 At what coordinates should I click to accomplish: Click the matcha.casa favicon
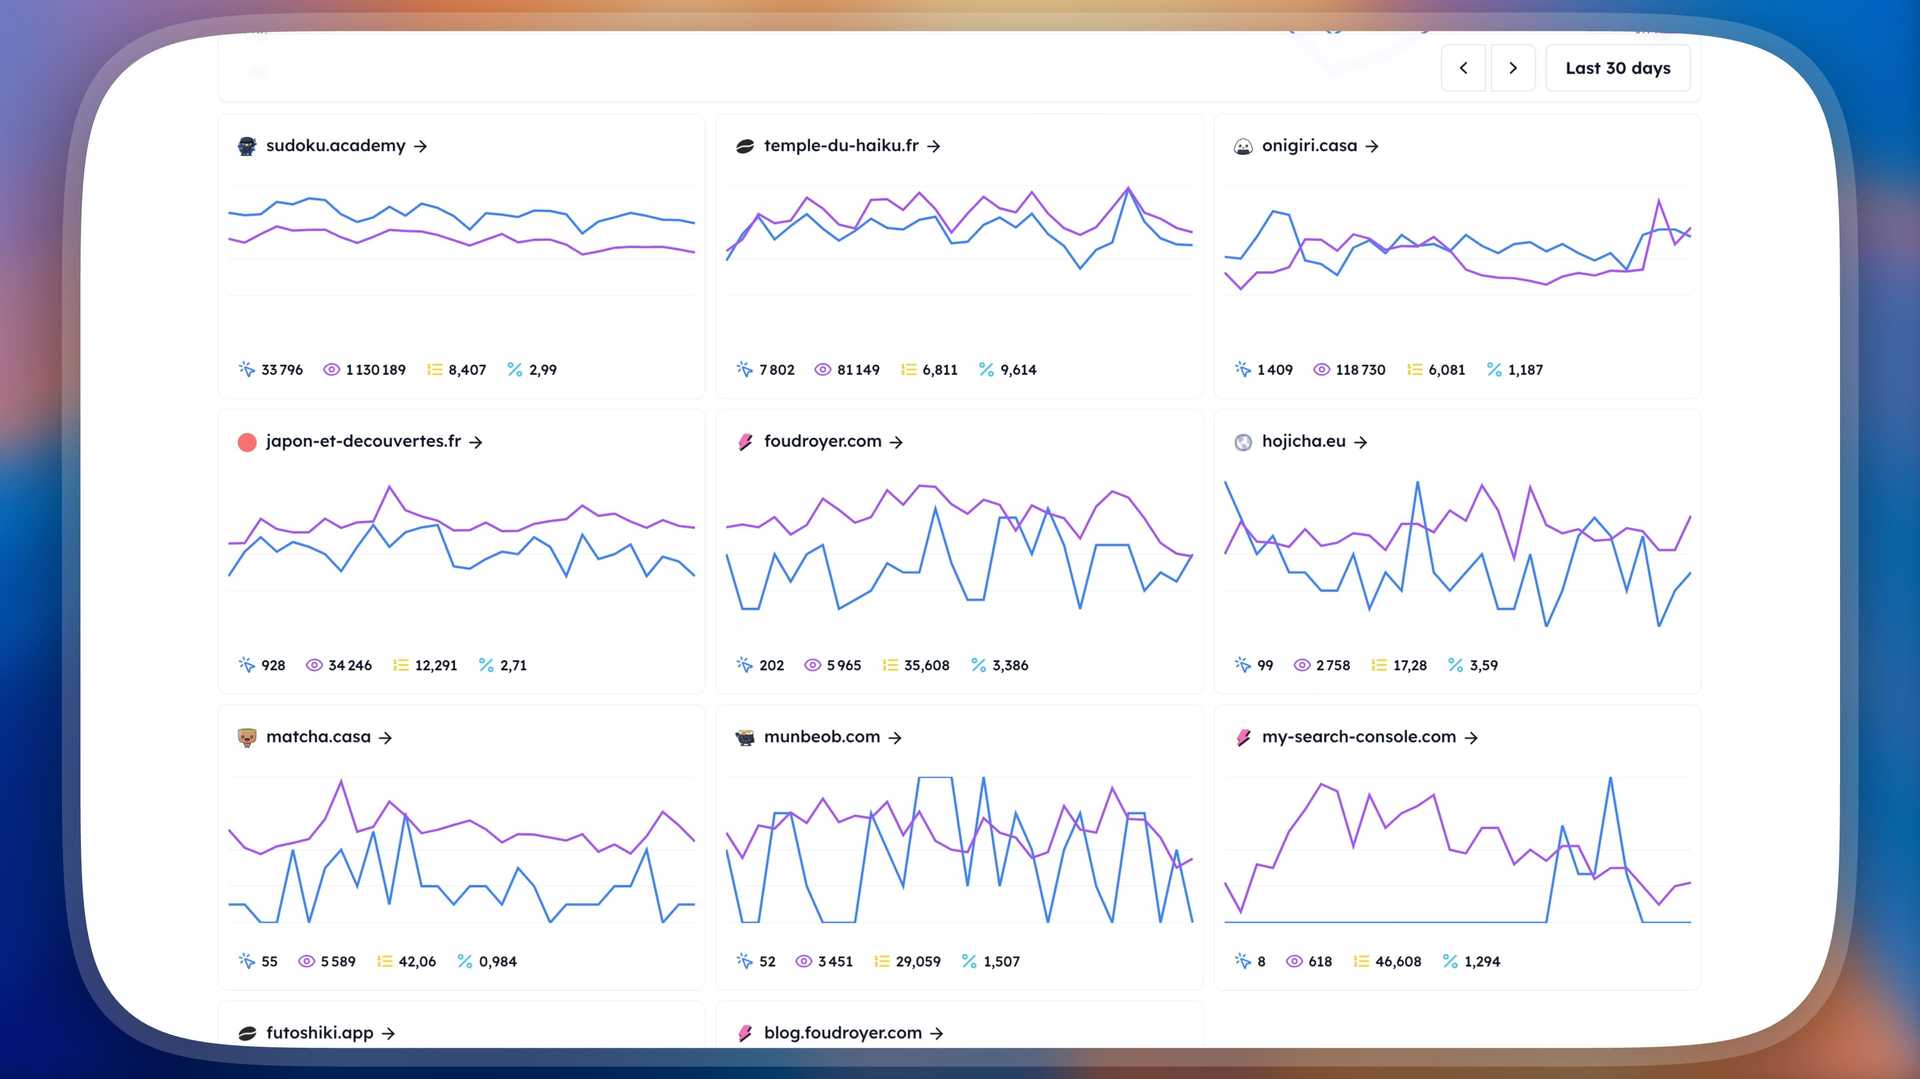click(x=247, y=738)
